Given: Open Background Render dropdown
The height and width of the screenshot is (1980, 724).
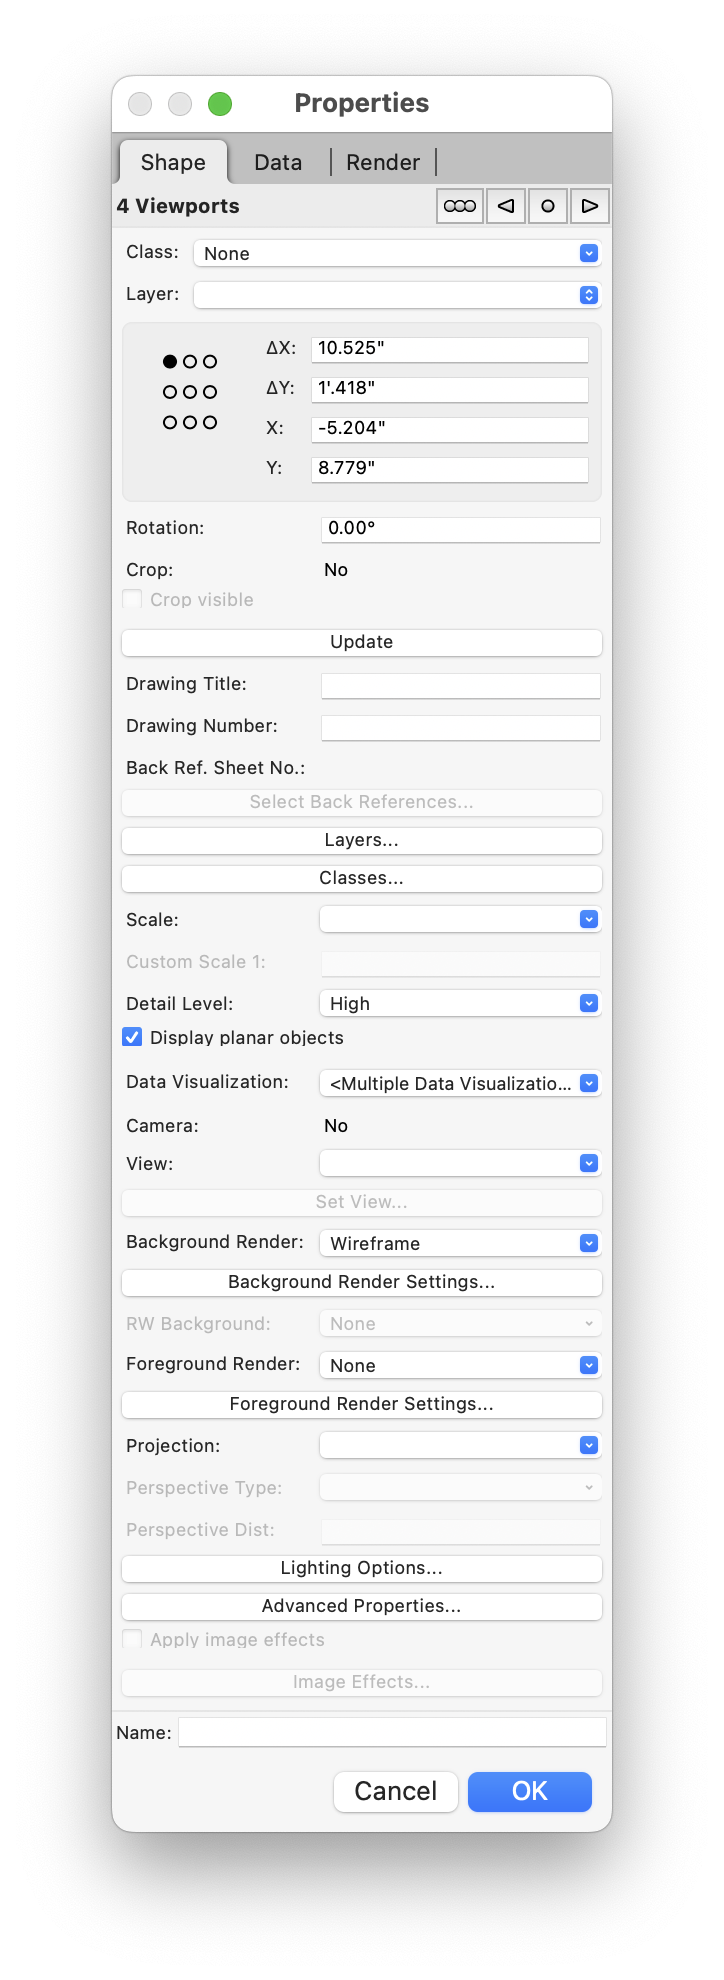Looking at the screenshot, I should pos(460,1243).
